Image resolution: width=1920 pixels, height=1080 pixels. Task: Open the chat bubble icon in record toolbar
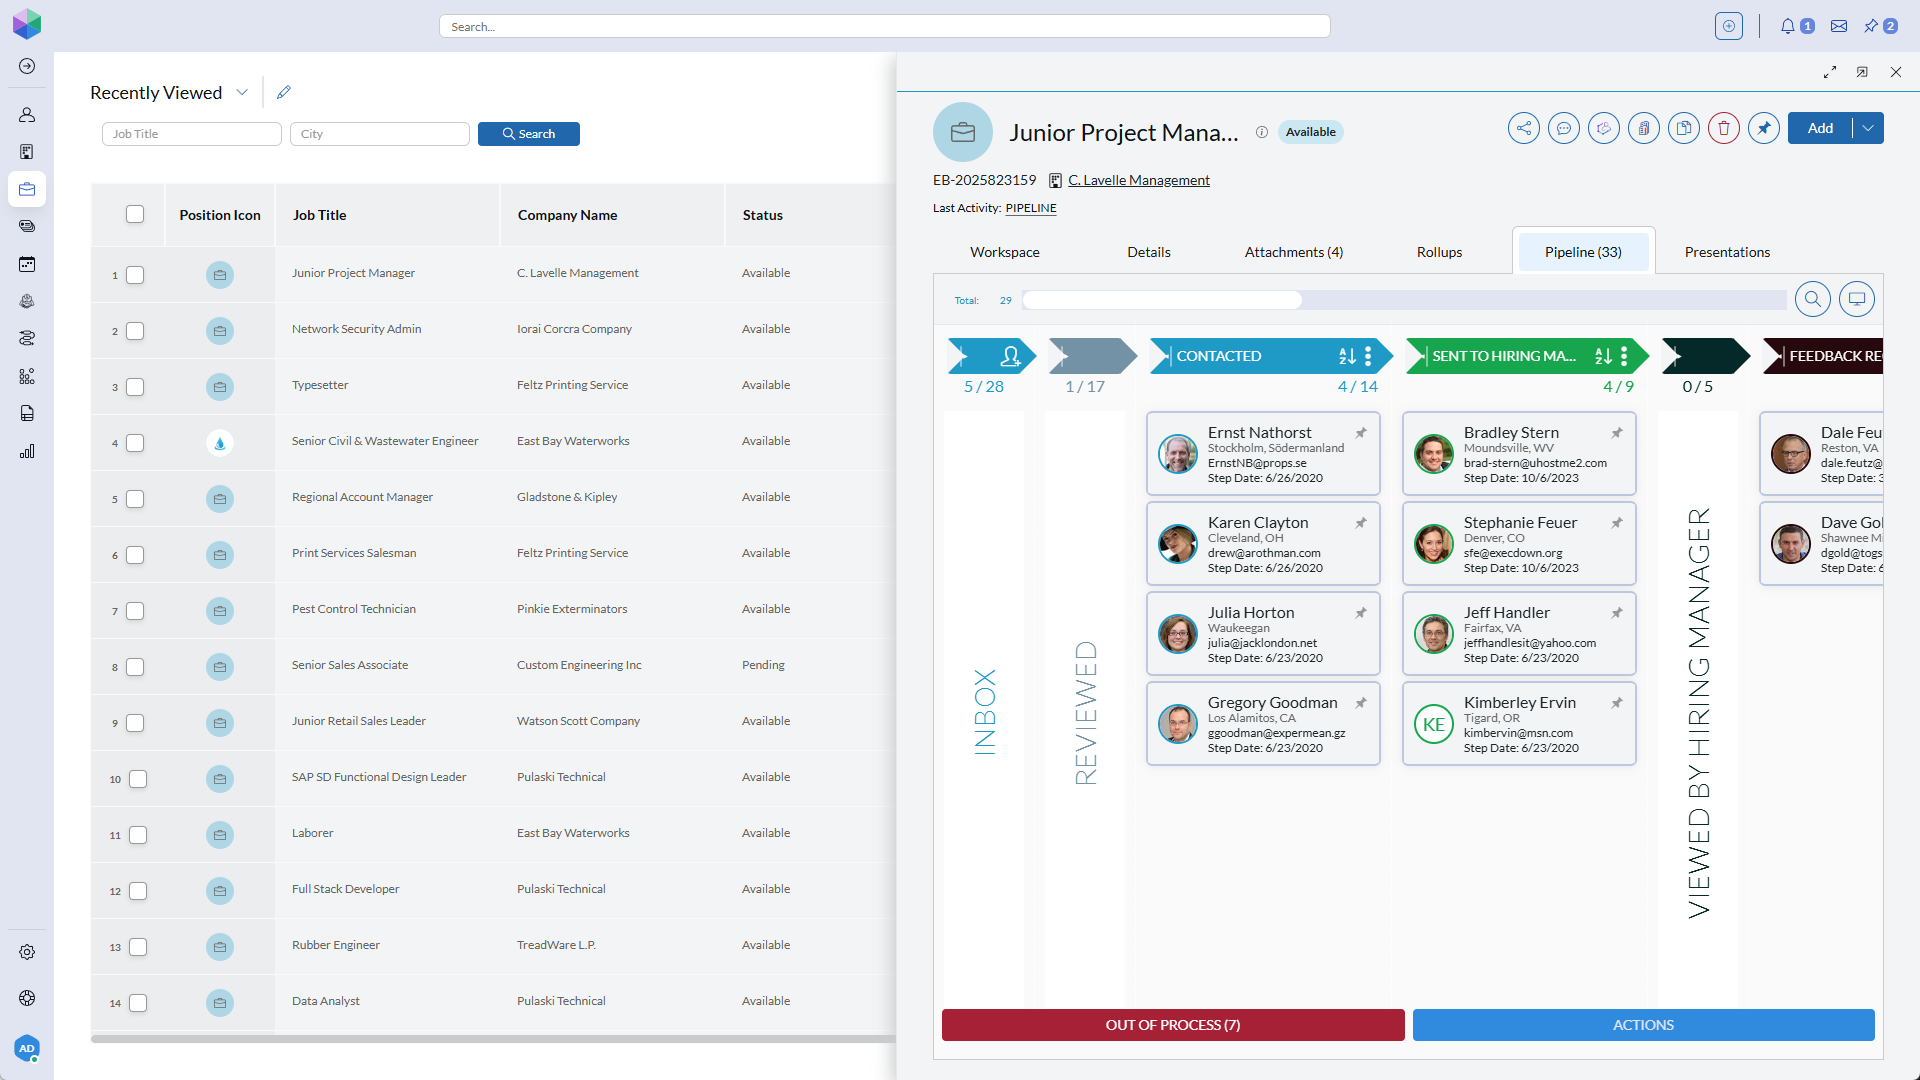pos(1564,128)
